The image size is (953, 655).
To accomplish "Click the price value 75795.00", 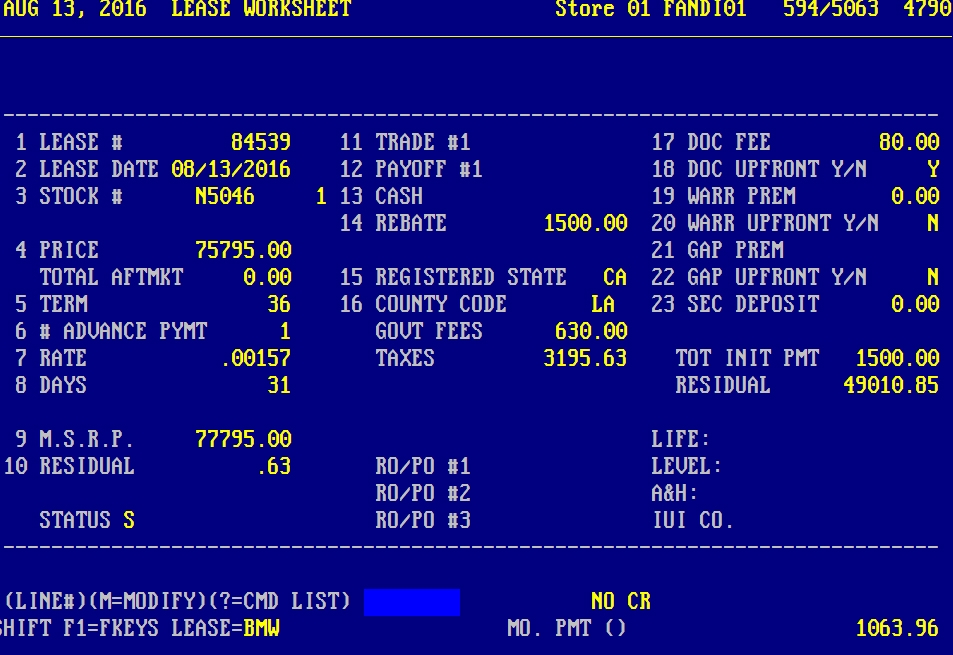I will (243, 250).
